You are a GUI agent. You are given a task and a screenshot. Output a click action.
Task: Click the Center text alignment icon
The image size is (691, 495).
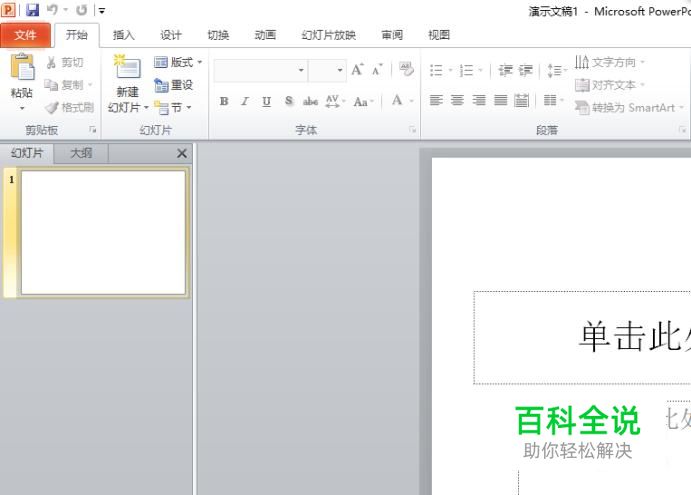coord(457,101)
